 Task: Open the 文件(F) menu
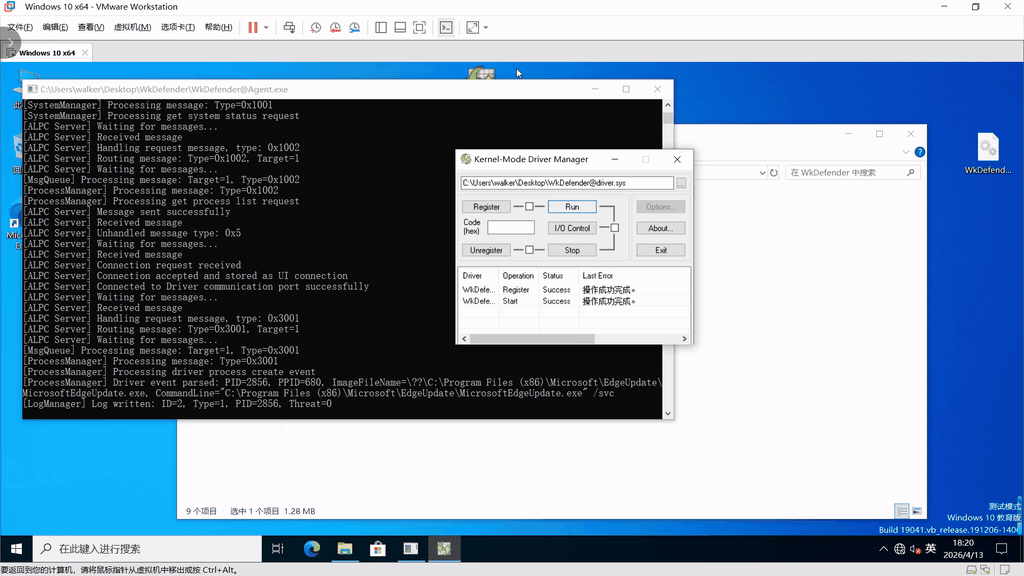pos(20,27)
